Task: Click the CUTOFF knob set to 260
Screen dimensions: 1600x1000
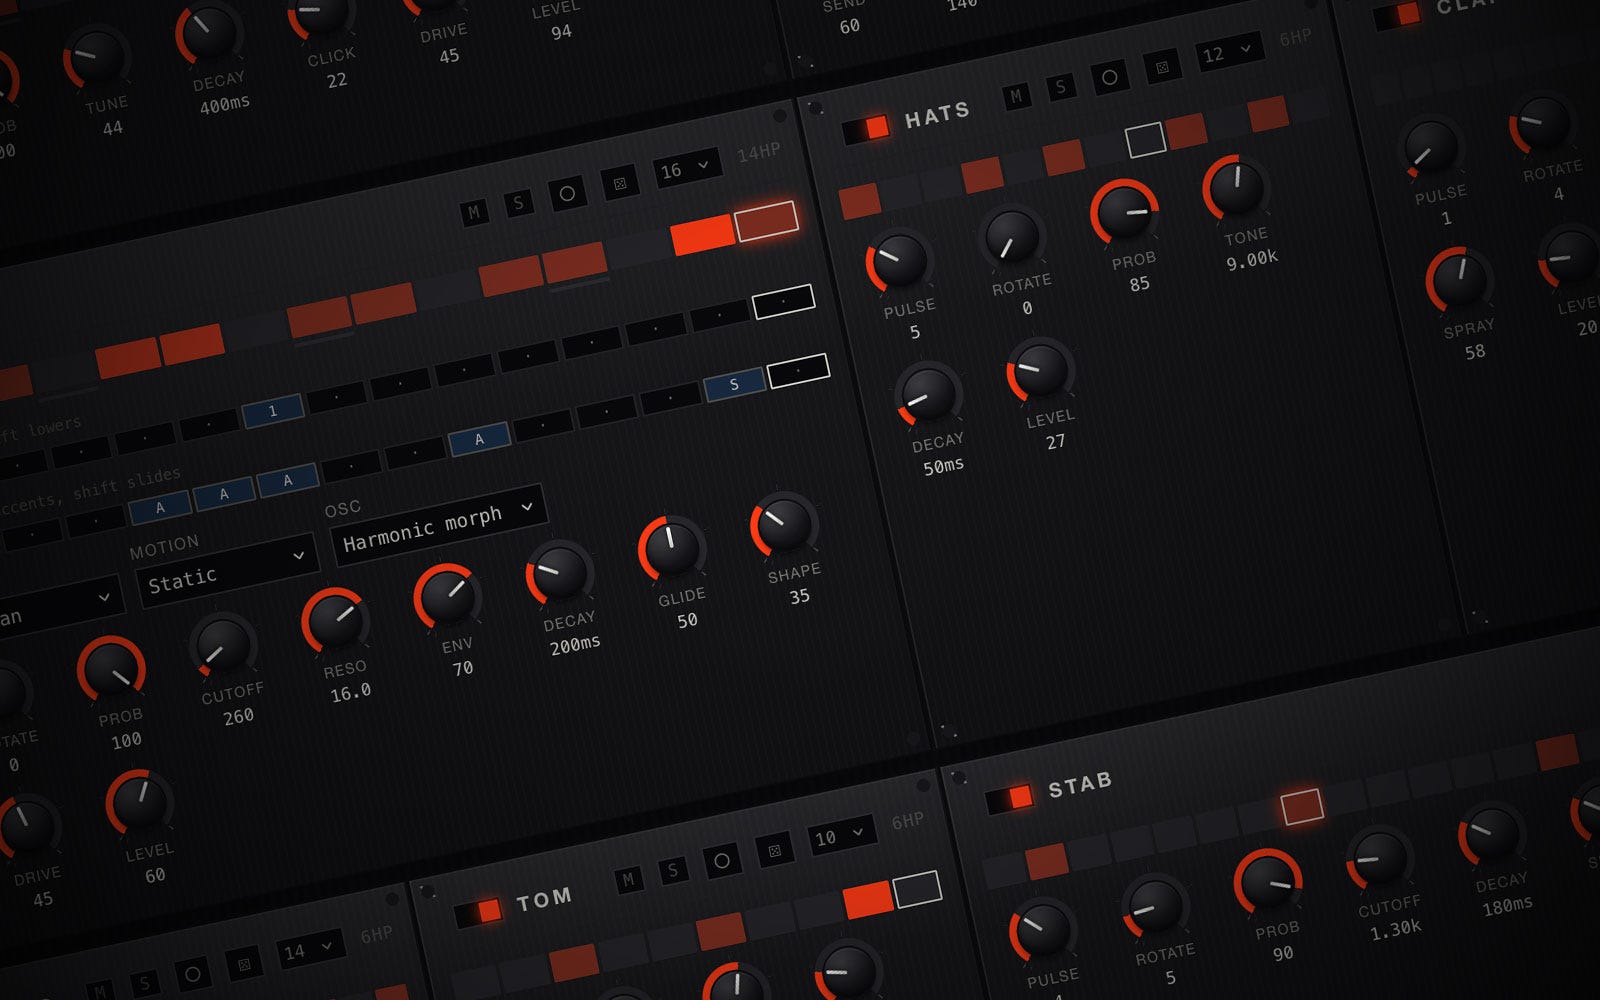Action: (x=223, y=646)
